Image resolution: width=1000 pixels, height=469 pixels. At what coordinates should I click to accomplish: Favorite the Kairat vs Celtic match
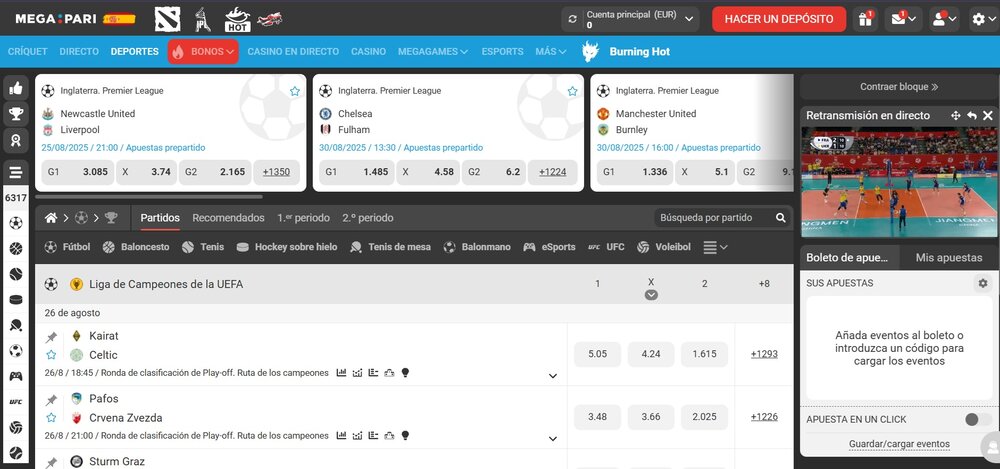[x=51, y=355]
